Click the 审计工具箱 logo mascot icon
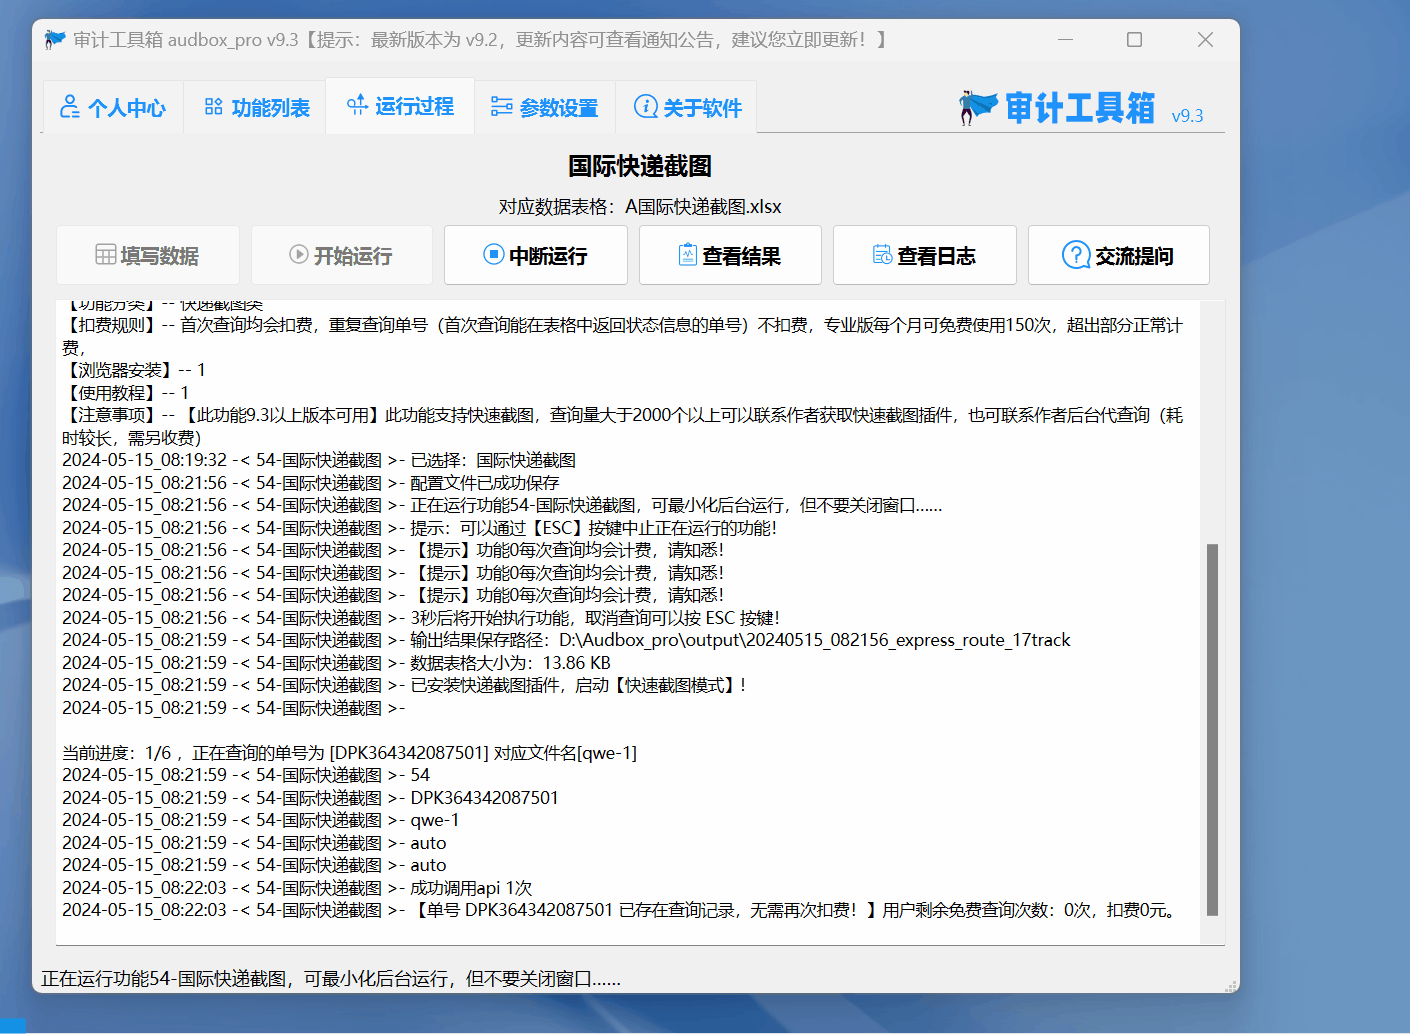The image size is (1410, 1034). point(977,106)
